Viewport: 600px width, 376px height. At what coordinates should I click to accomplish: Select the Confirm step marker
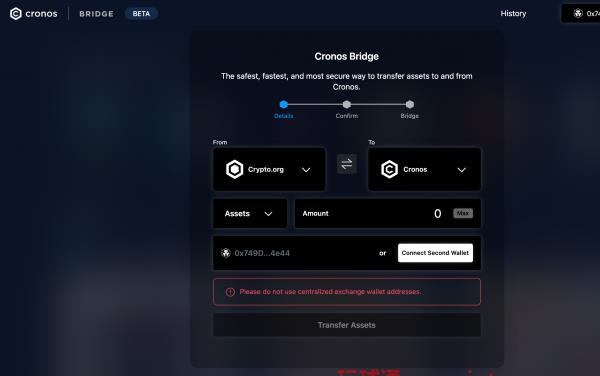[x=347, y=104]
